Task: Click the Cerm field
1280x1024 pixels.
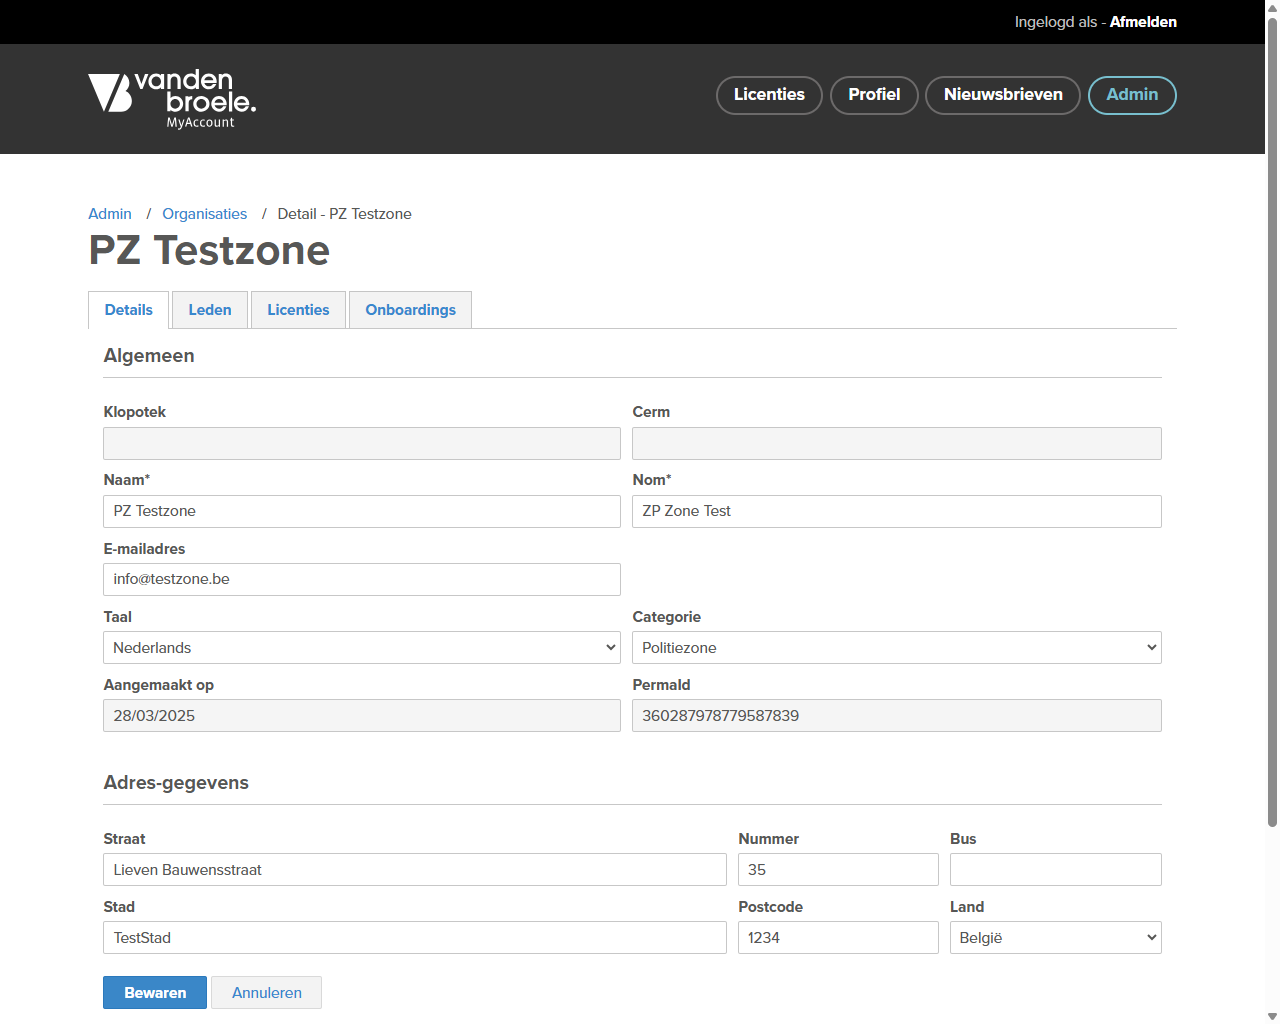Action: click(x=897, y=443)
